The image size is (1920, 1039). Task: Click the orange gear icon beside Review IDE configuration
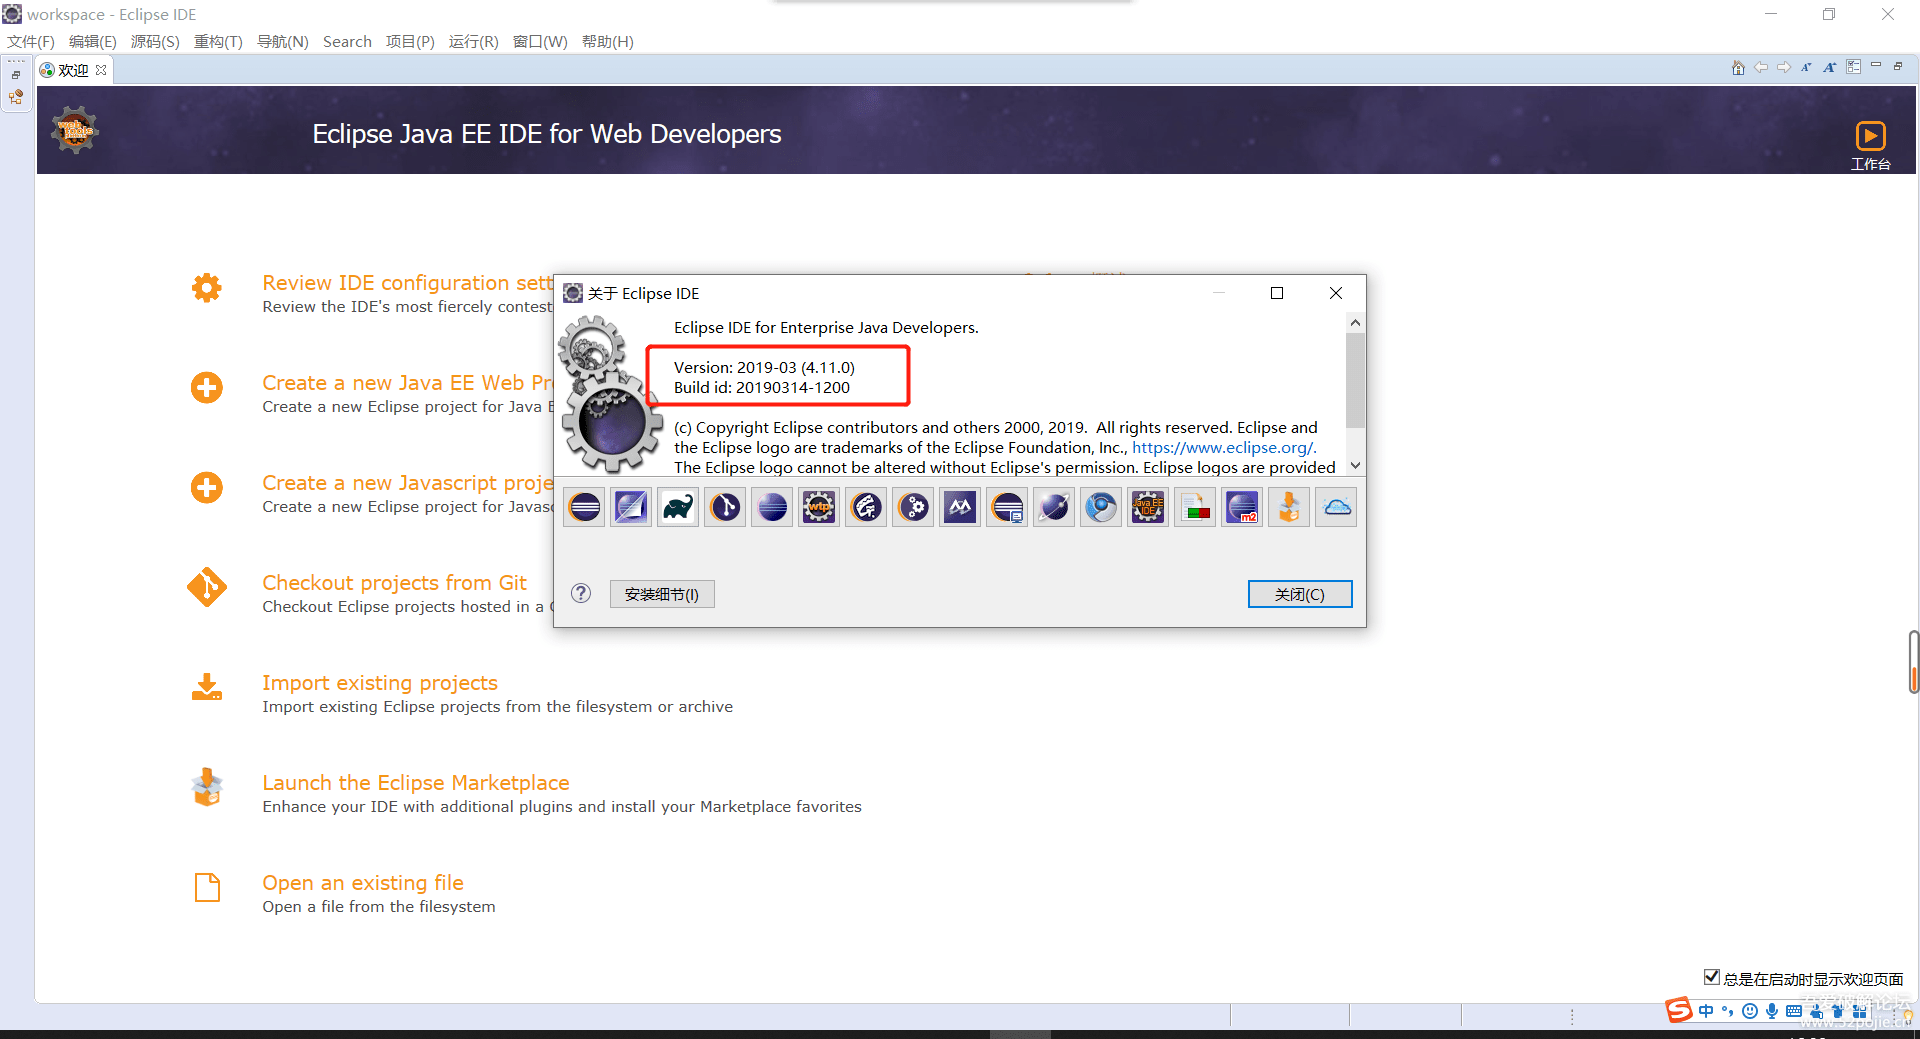[x=207, y=288]
